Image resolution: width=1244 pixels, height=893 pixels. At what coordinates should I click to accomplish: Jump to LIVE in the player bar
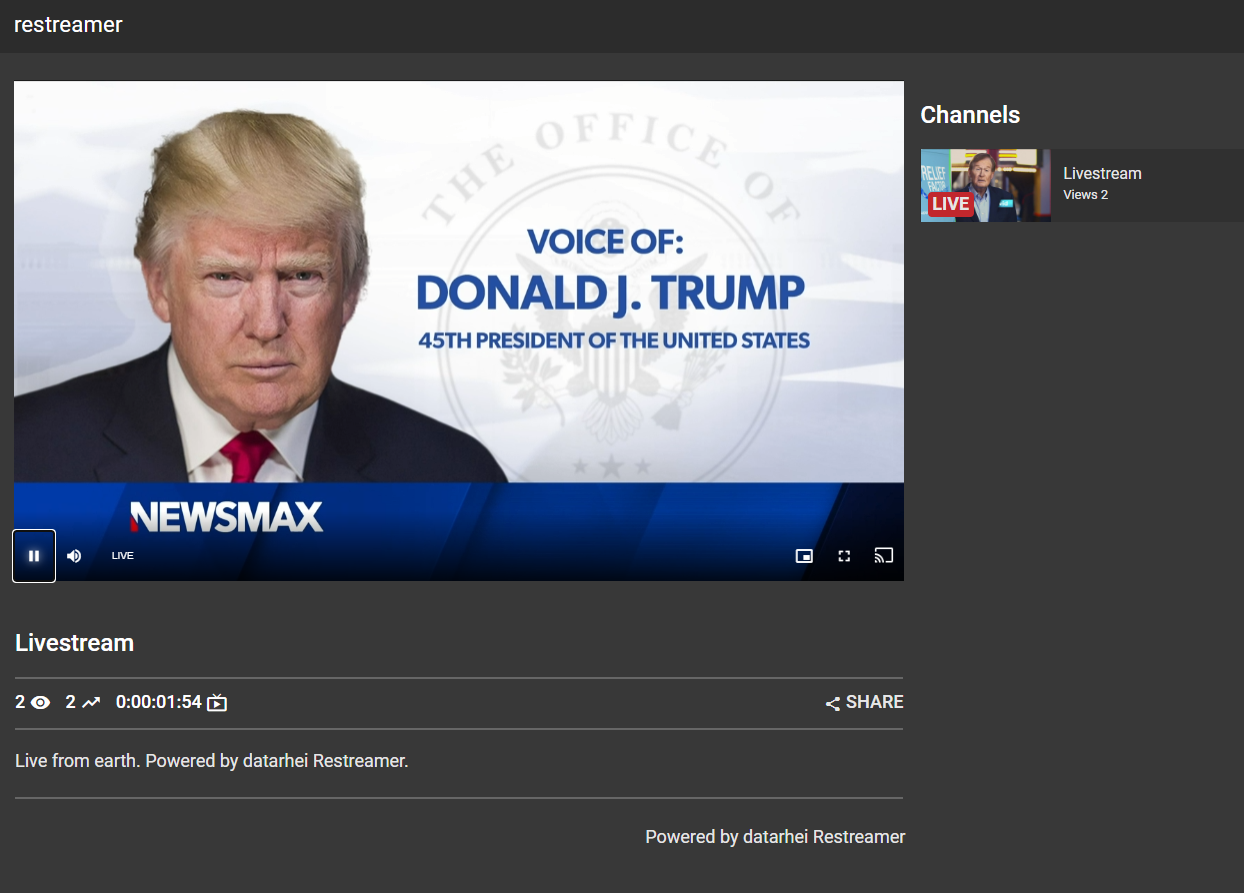tap(122, 556)
